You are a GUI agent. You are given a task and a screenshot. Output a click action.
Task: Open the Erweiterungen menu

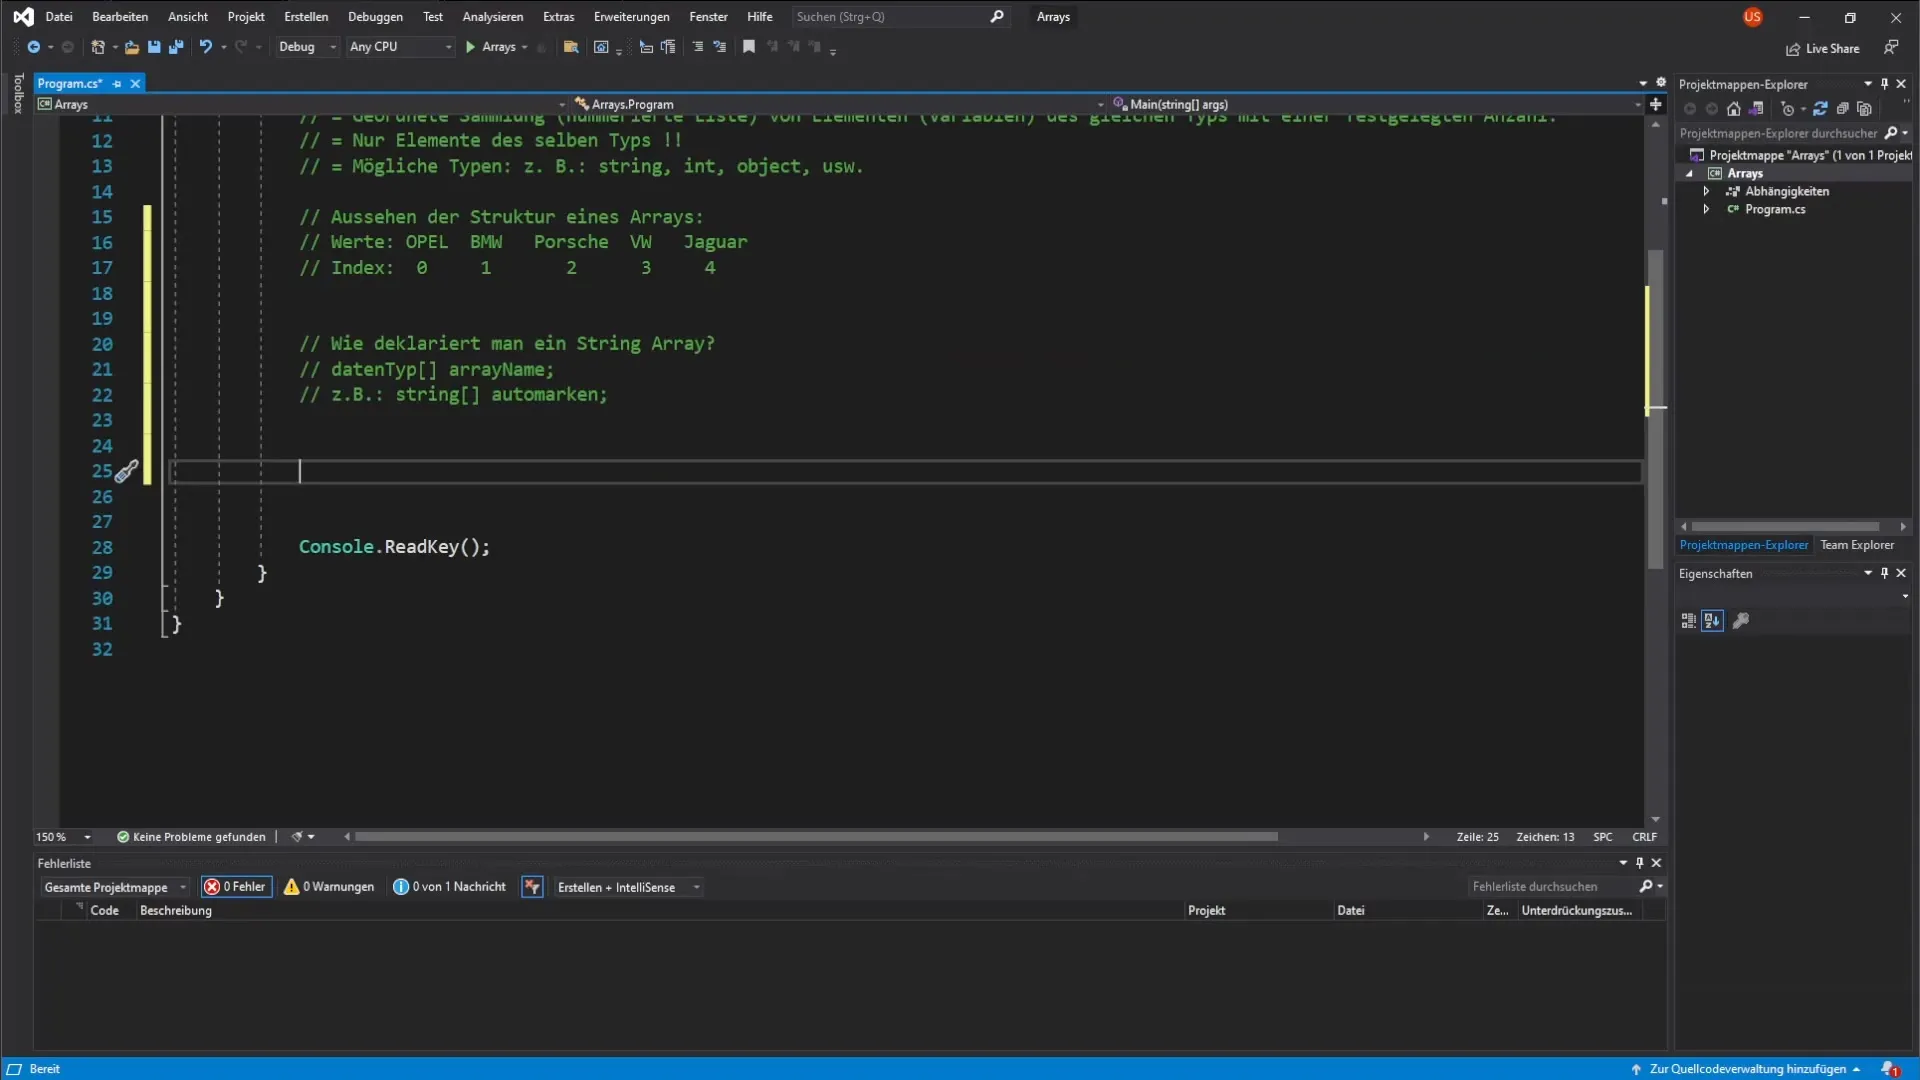[x=631, y=17]
